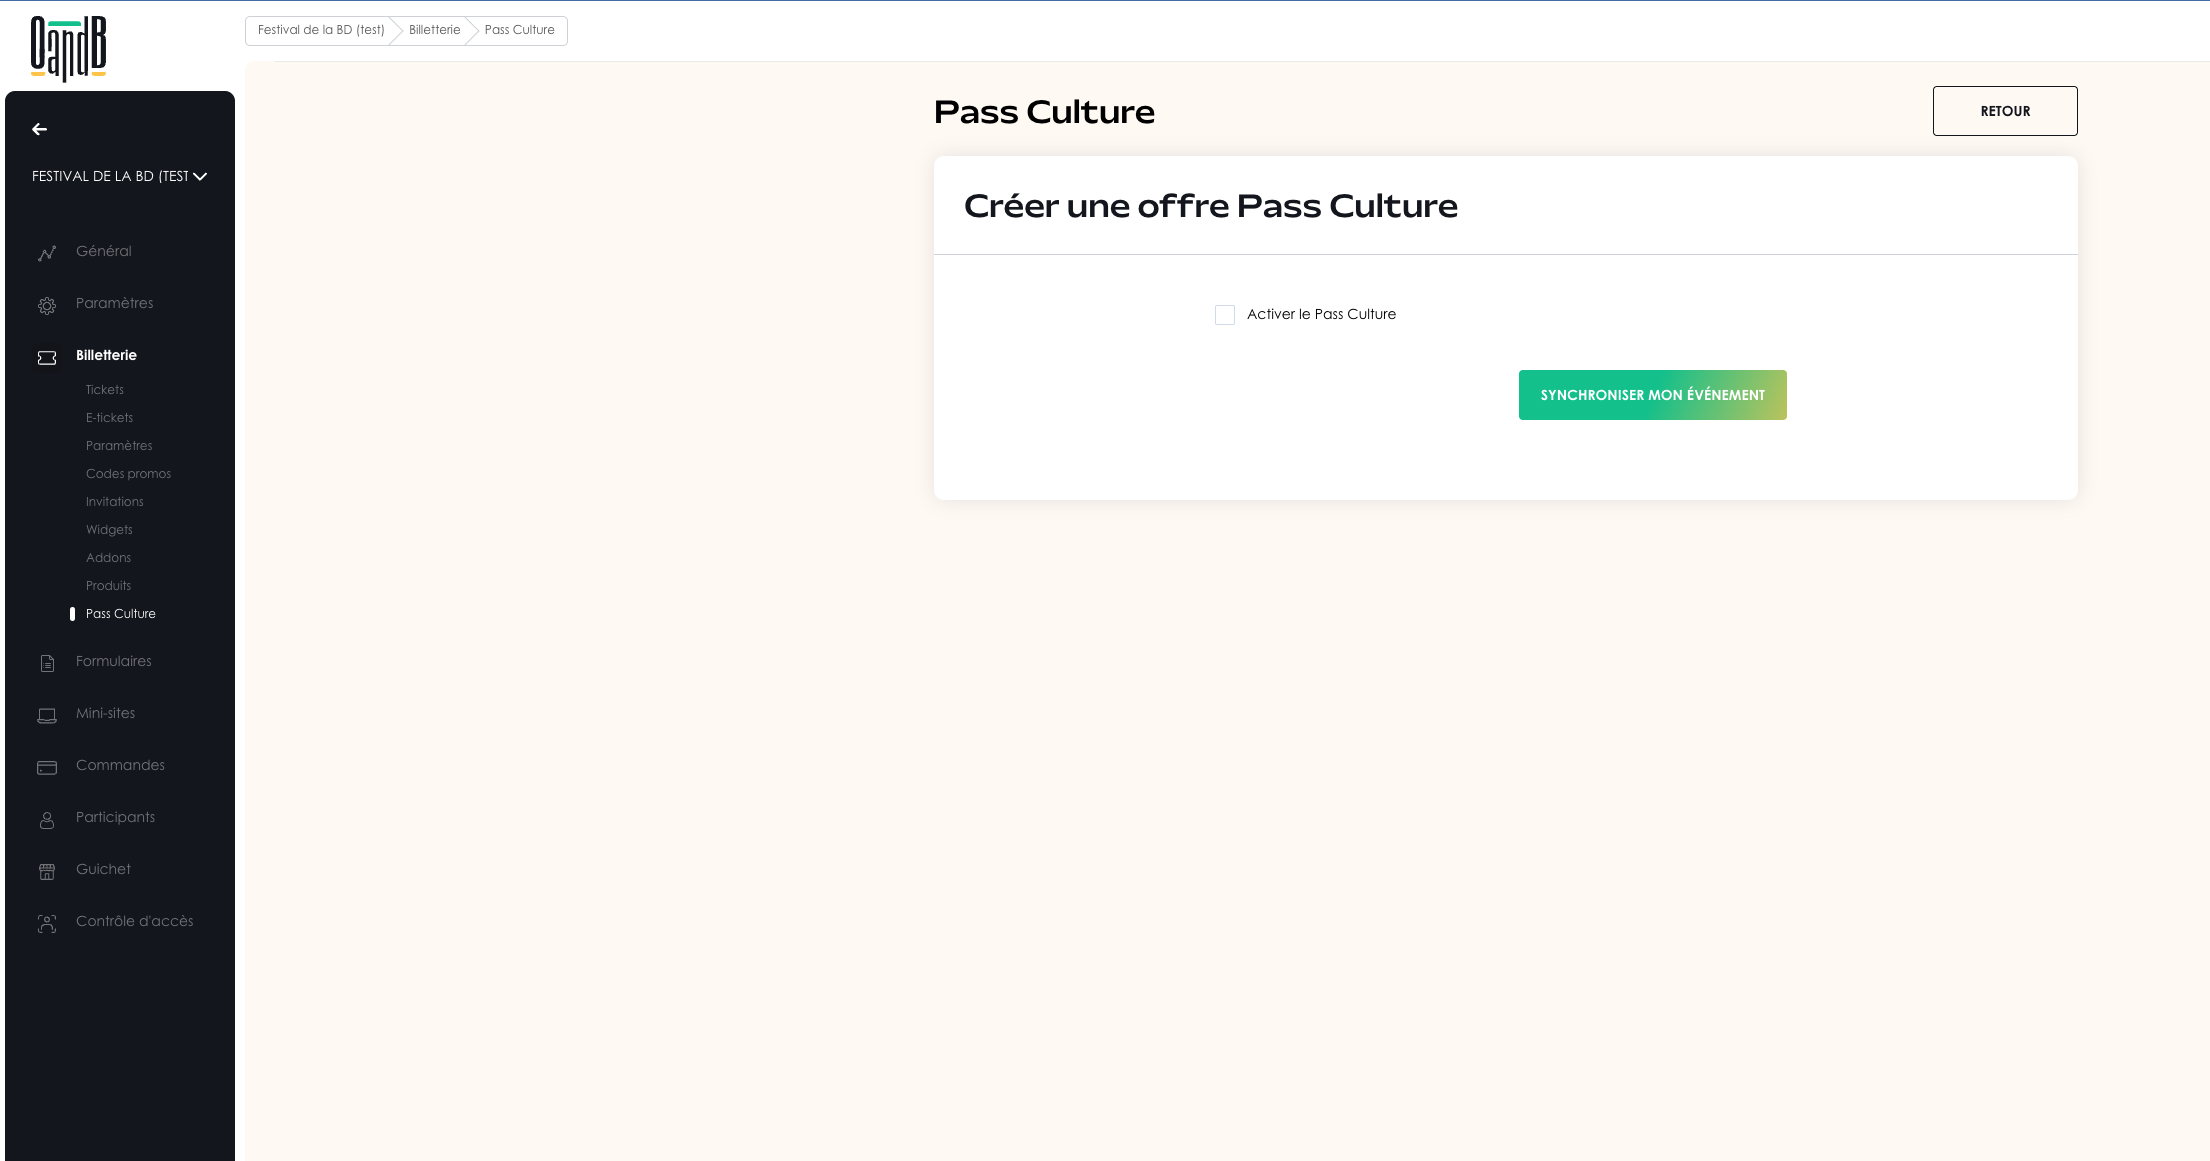The height and width of the screenshot is (1161, 2210).
Task: Open Participants in the sidebar
Action: pos(115,817)
